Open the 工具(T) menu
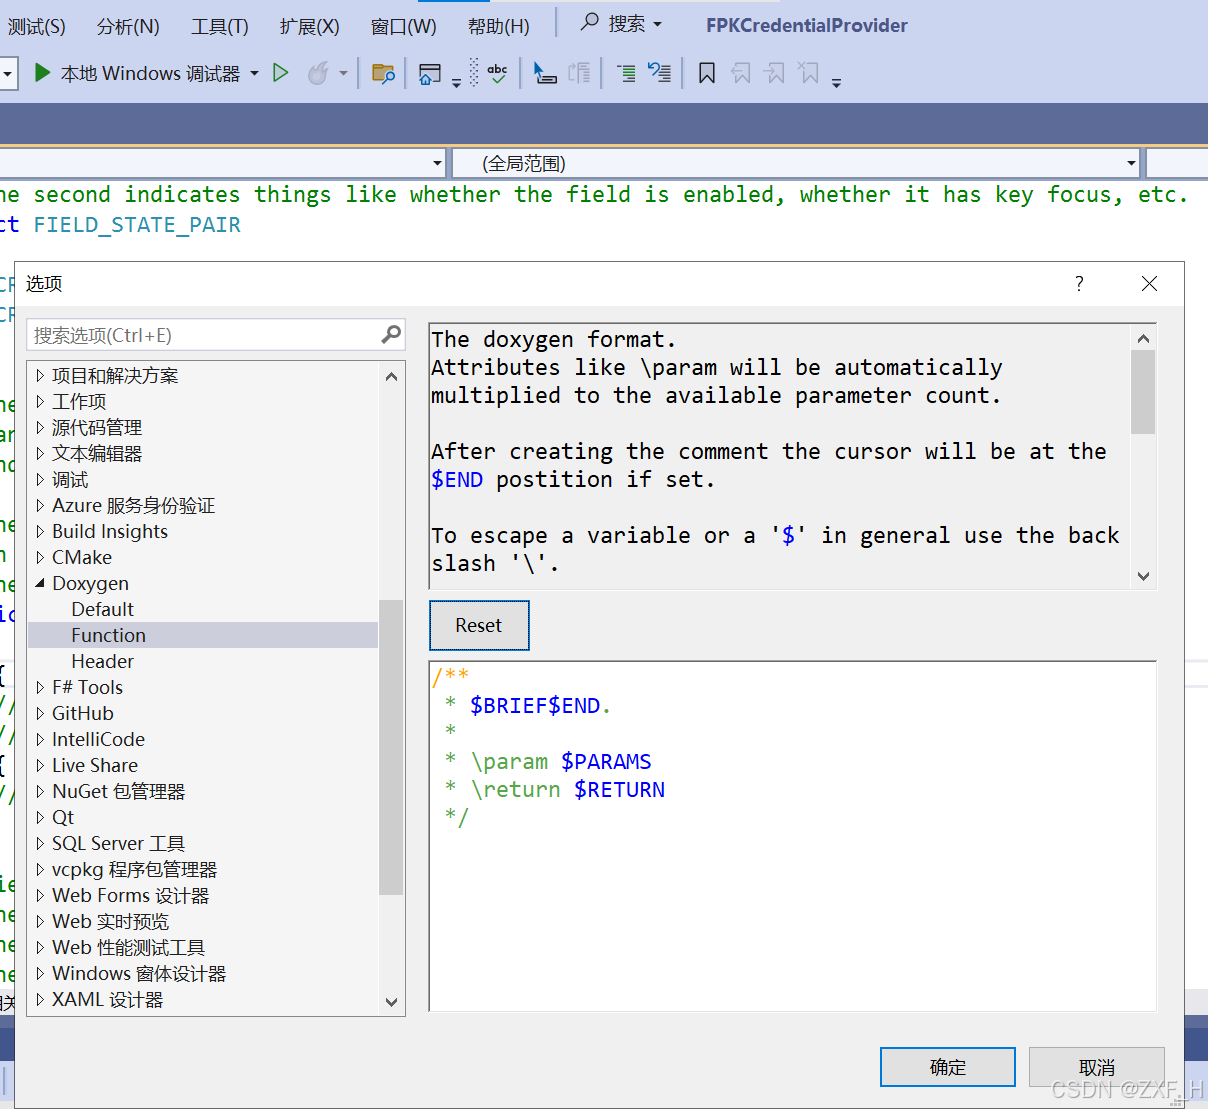Screen dimensions: 1208x1109 point(220,26)
